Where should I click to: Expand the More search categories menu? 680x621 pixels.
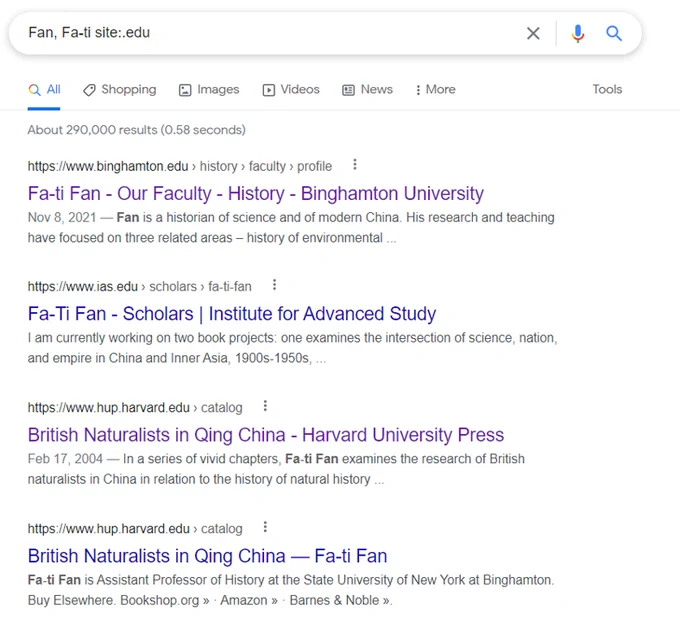pyautogui.click(x=435, y=90)
